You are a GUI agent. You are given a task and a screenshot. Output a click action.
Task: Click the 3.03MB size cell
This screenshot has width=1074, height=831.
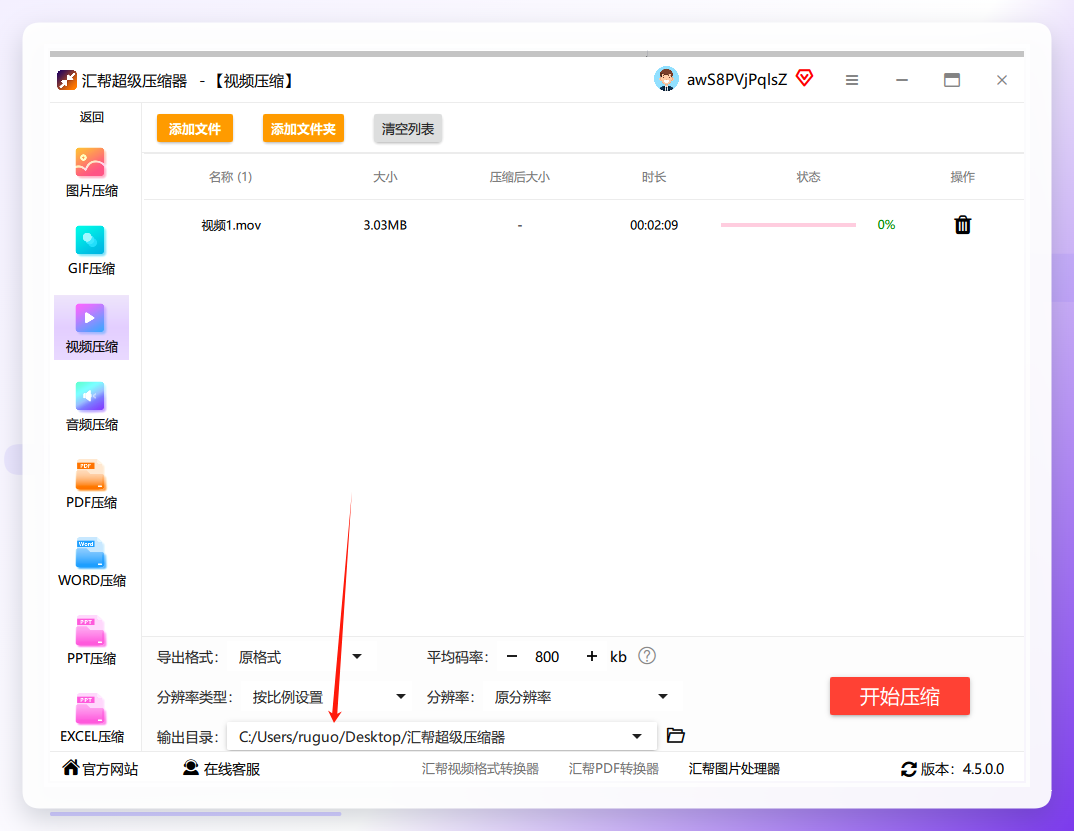click(x=385, y=225)
